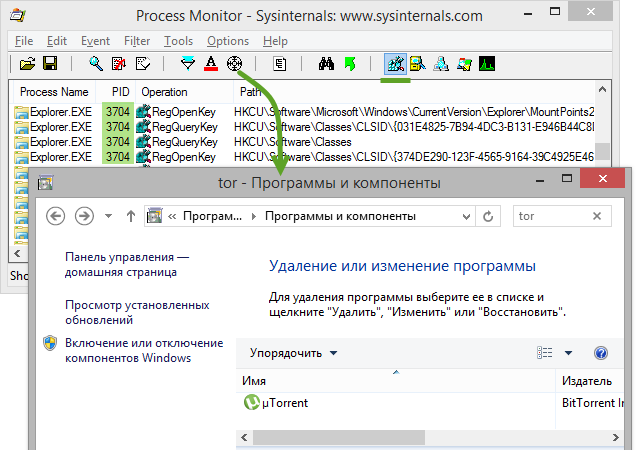636x450 pixels.
Task: Open Панель управления — домашняя страница link
Action: [x=127, y=265]
